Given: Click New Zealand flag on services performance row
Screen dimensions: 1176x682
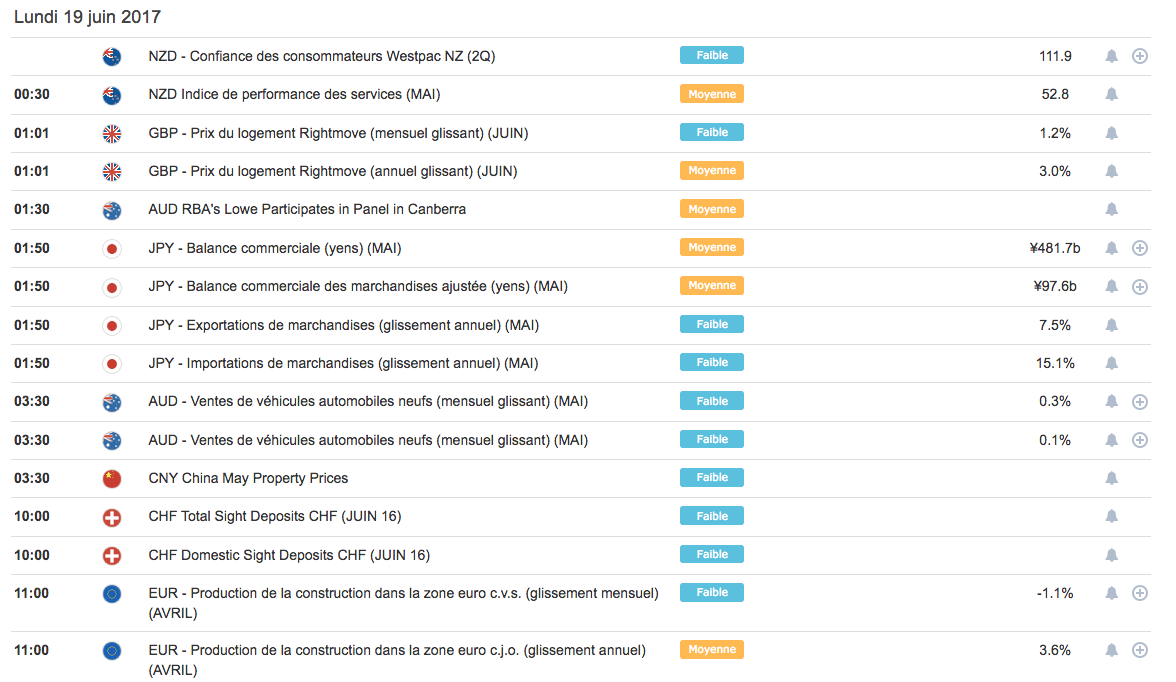Looking at the screenshot, I should click(112, 95).
